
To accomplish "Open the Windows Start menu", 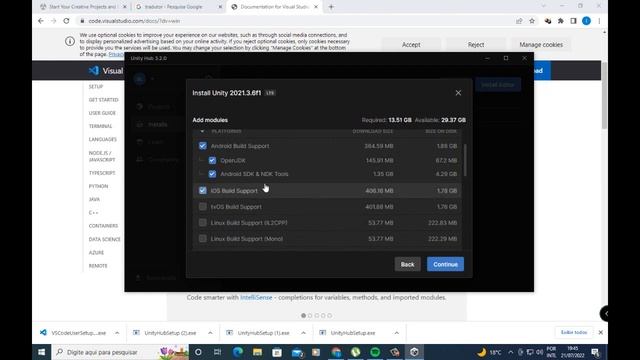I will (42, 352).
